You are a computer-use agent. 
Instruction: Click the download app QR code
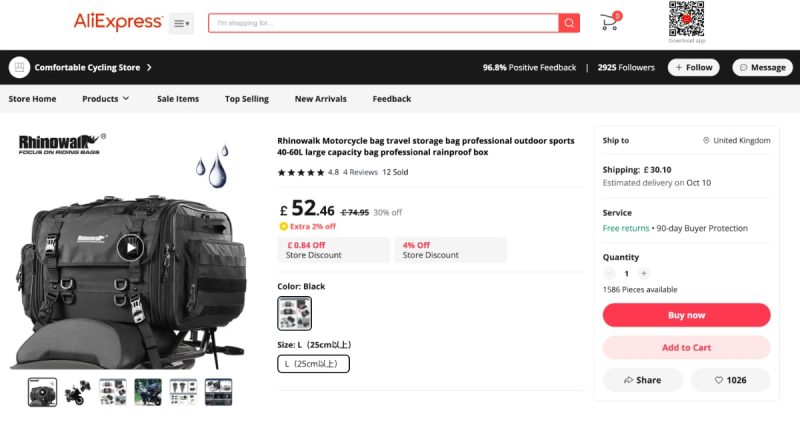[686, 19]
